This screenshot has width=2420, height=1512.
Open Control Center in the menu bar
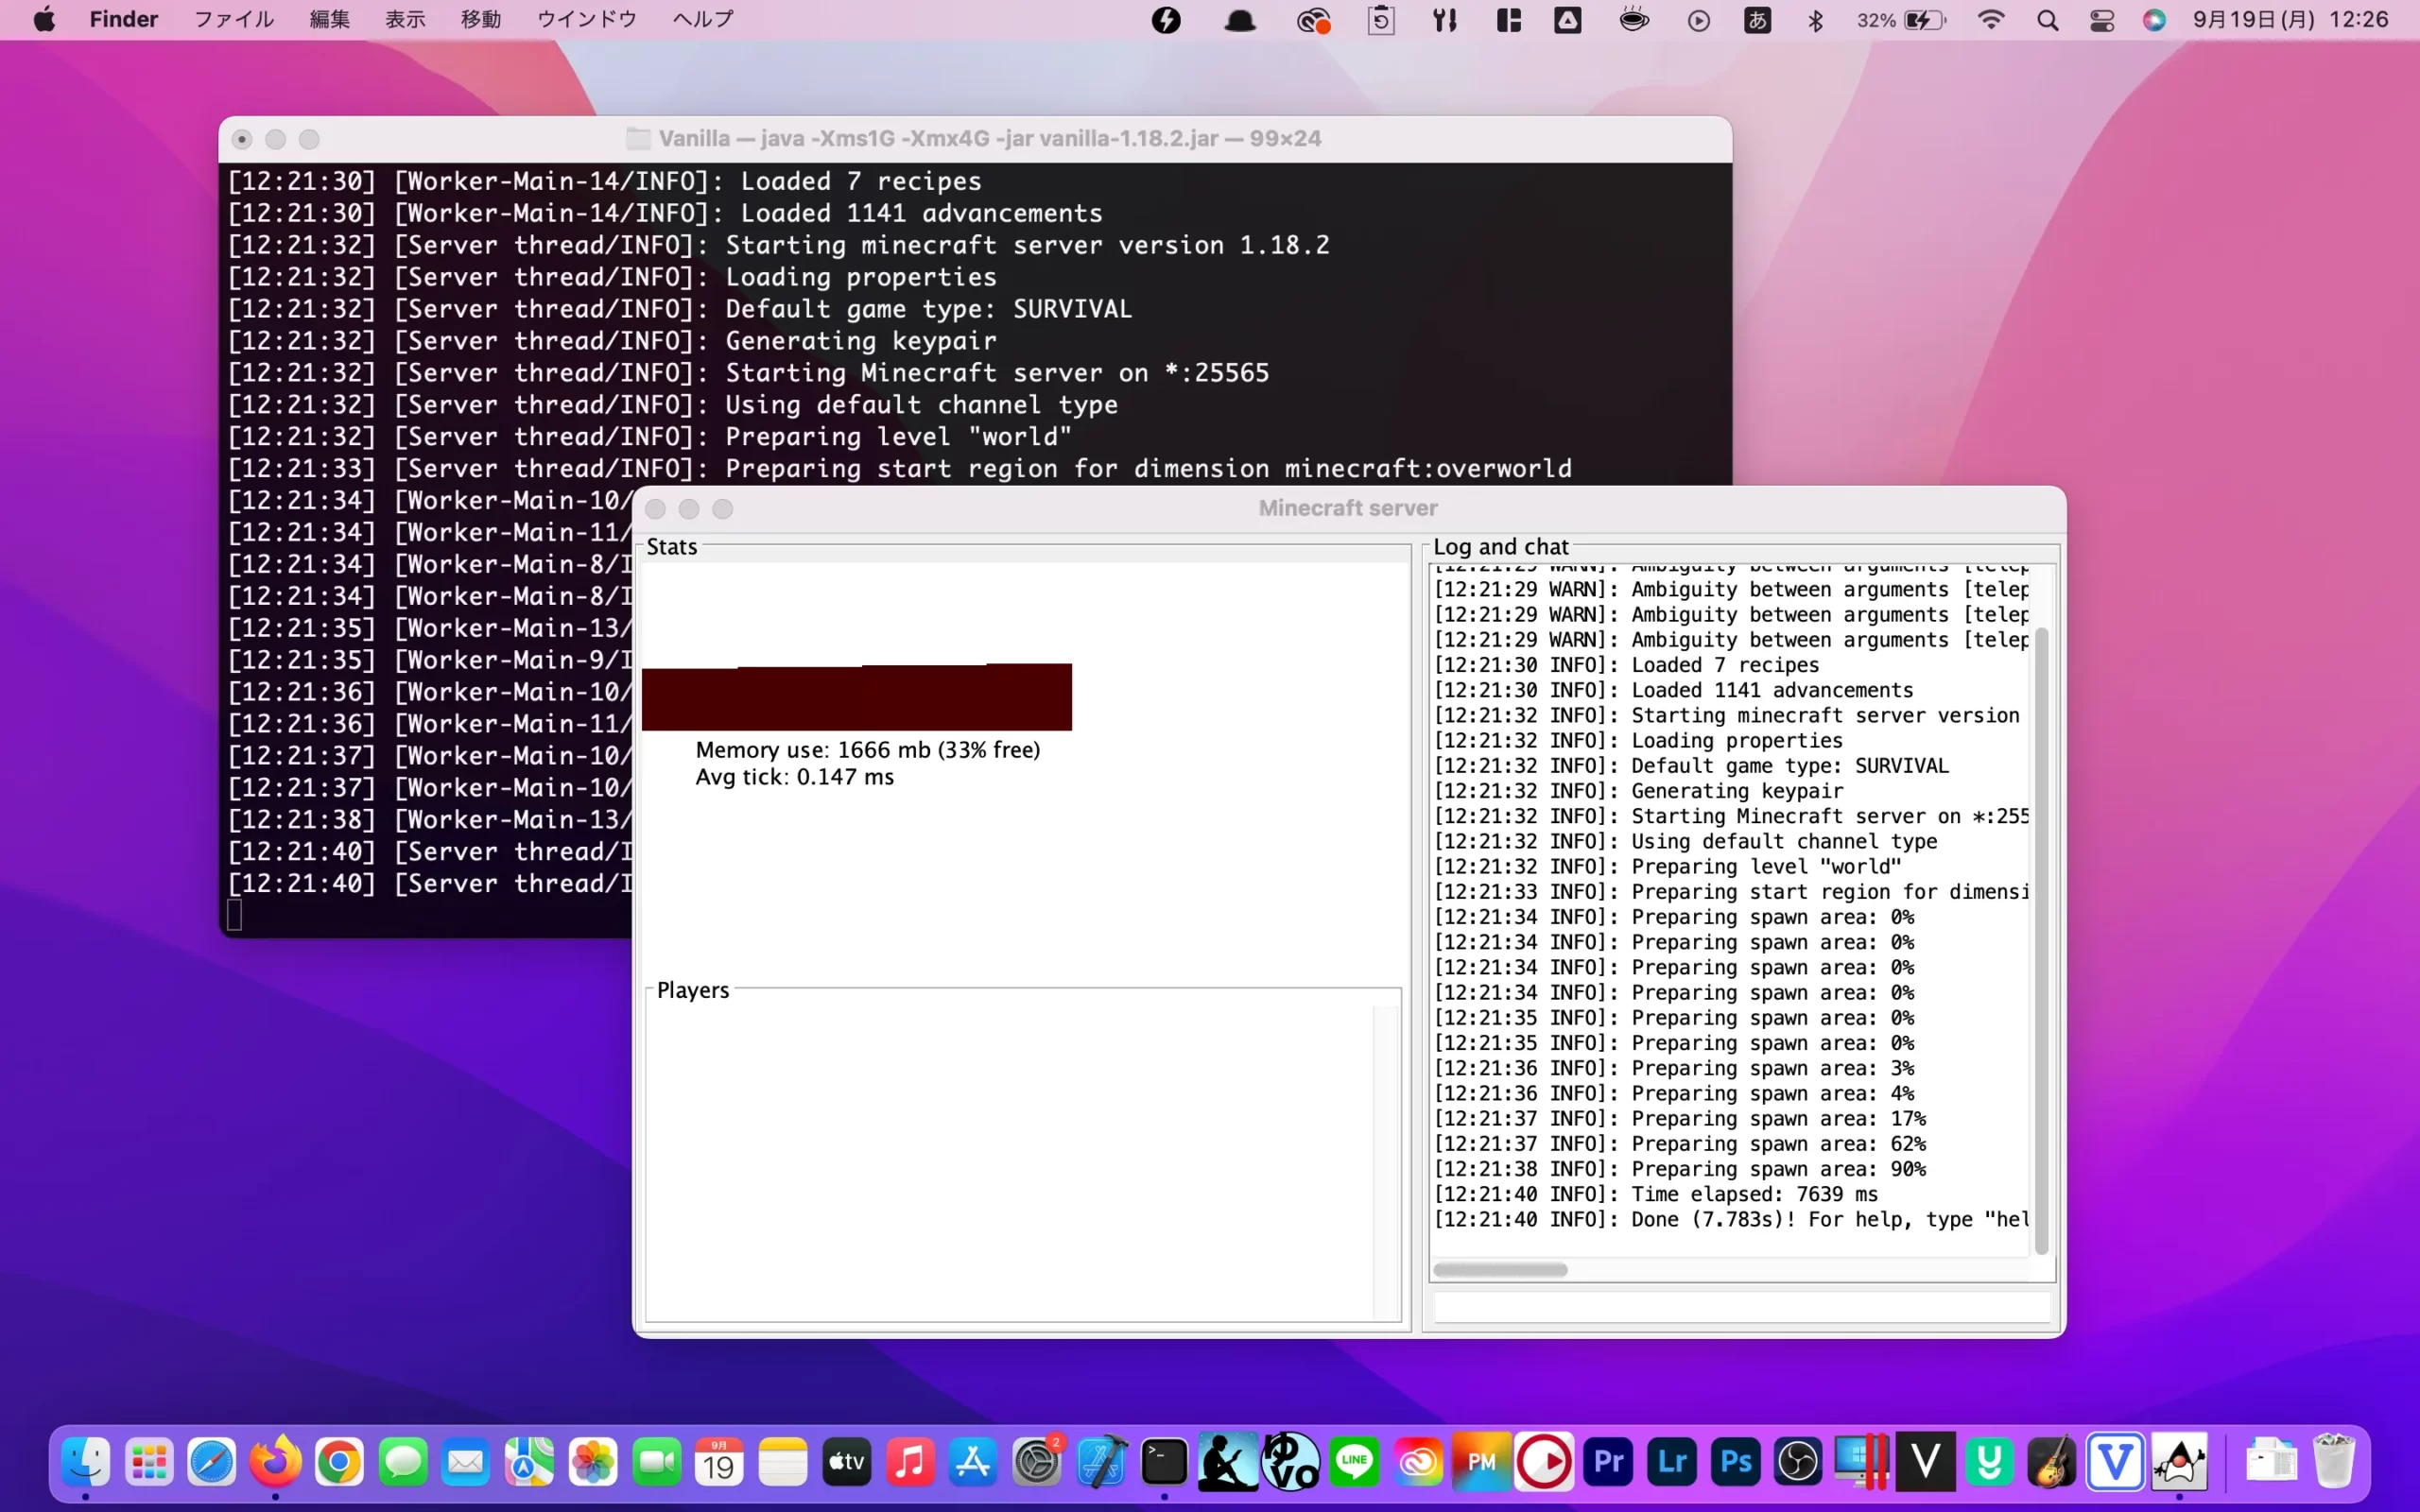click(2102, 20)
